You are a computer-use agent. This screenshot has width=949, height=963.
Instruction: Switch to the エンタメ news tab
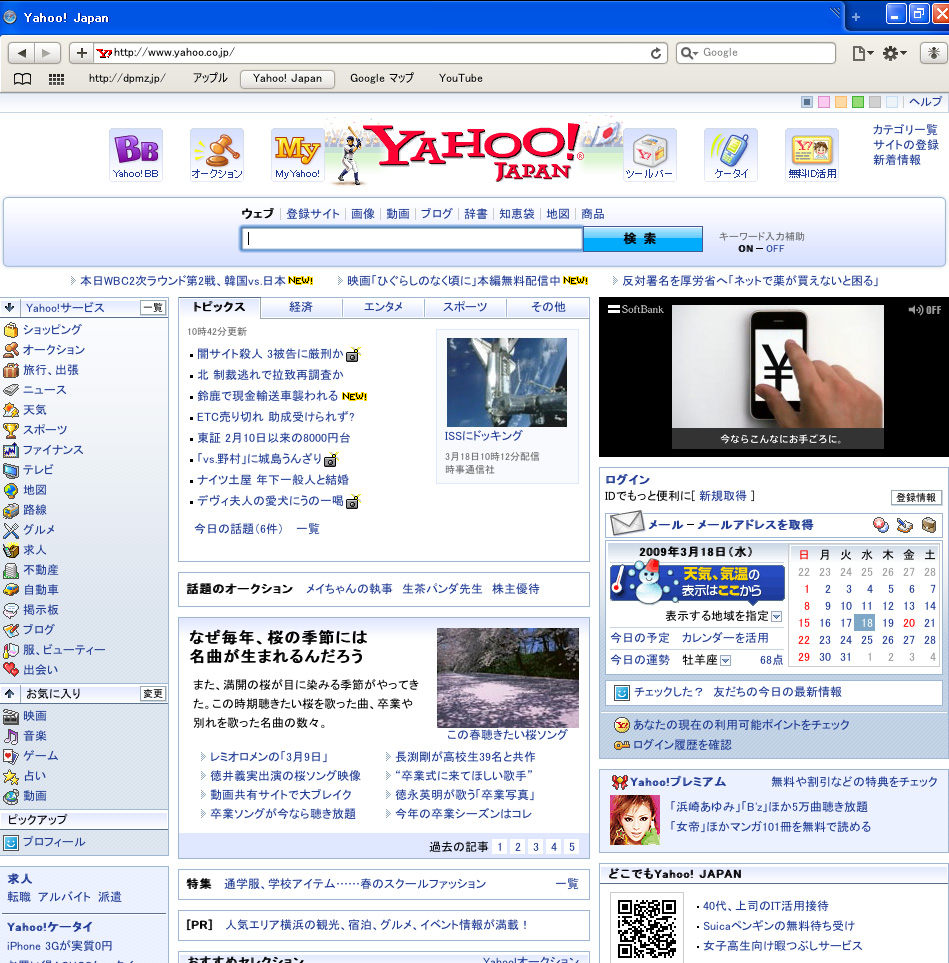[383, 307]
